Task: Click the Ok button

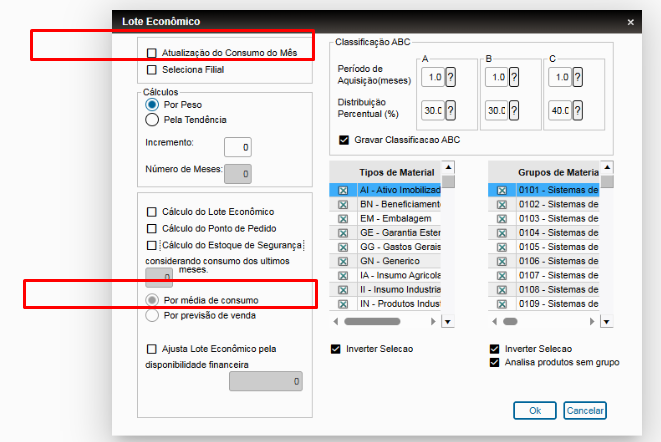Action: pyautogui.click(x=535, y=410)
